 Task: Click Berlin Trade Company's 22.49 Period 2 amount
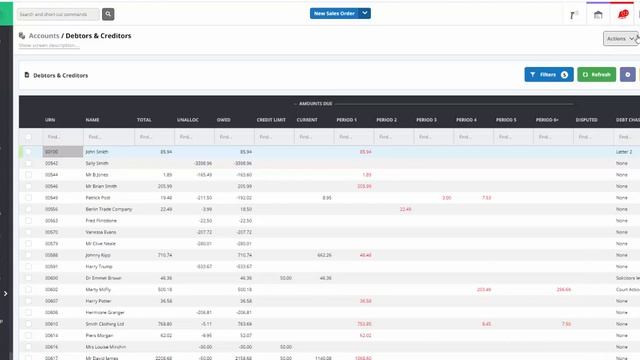[405, 209]
